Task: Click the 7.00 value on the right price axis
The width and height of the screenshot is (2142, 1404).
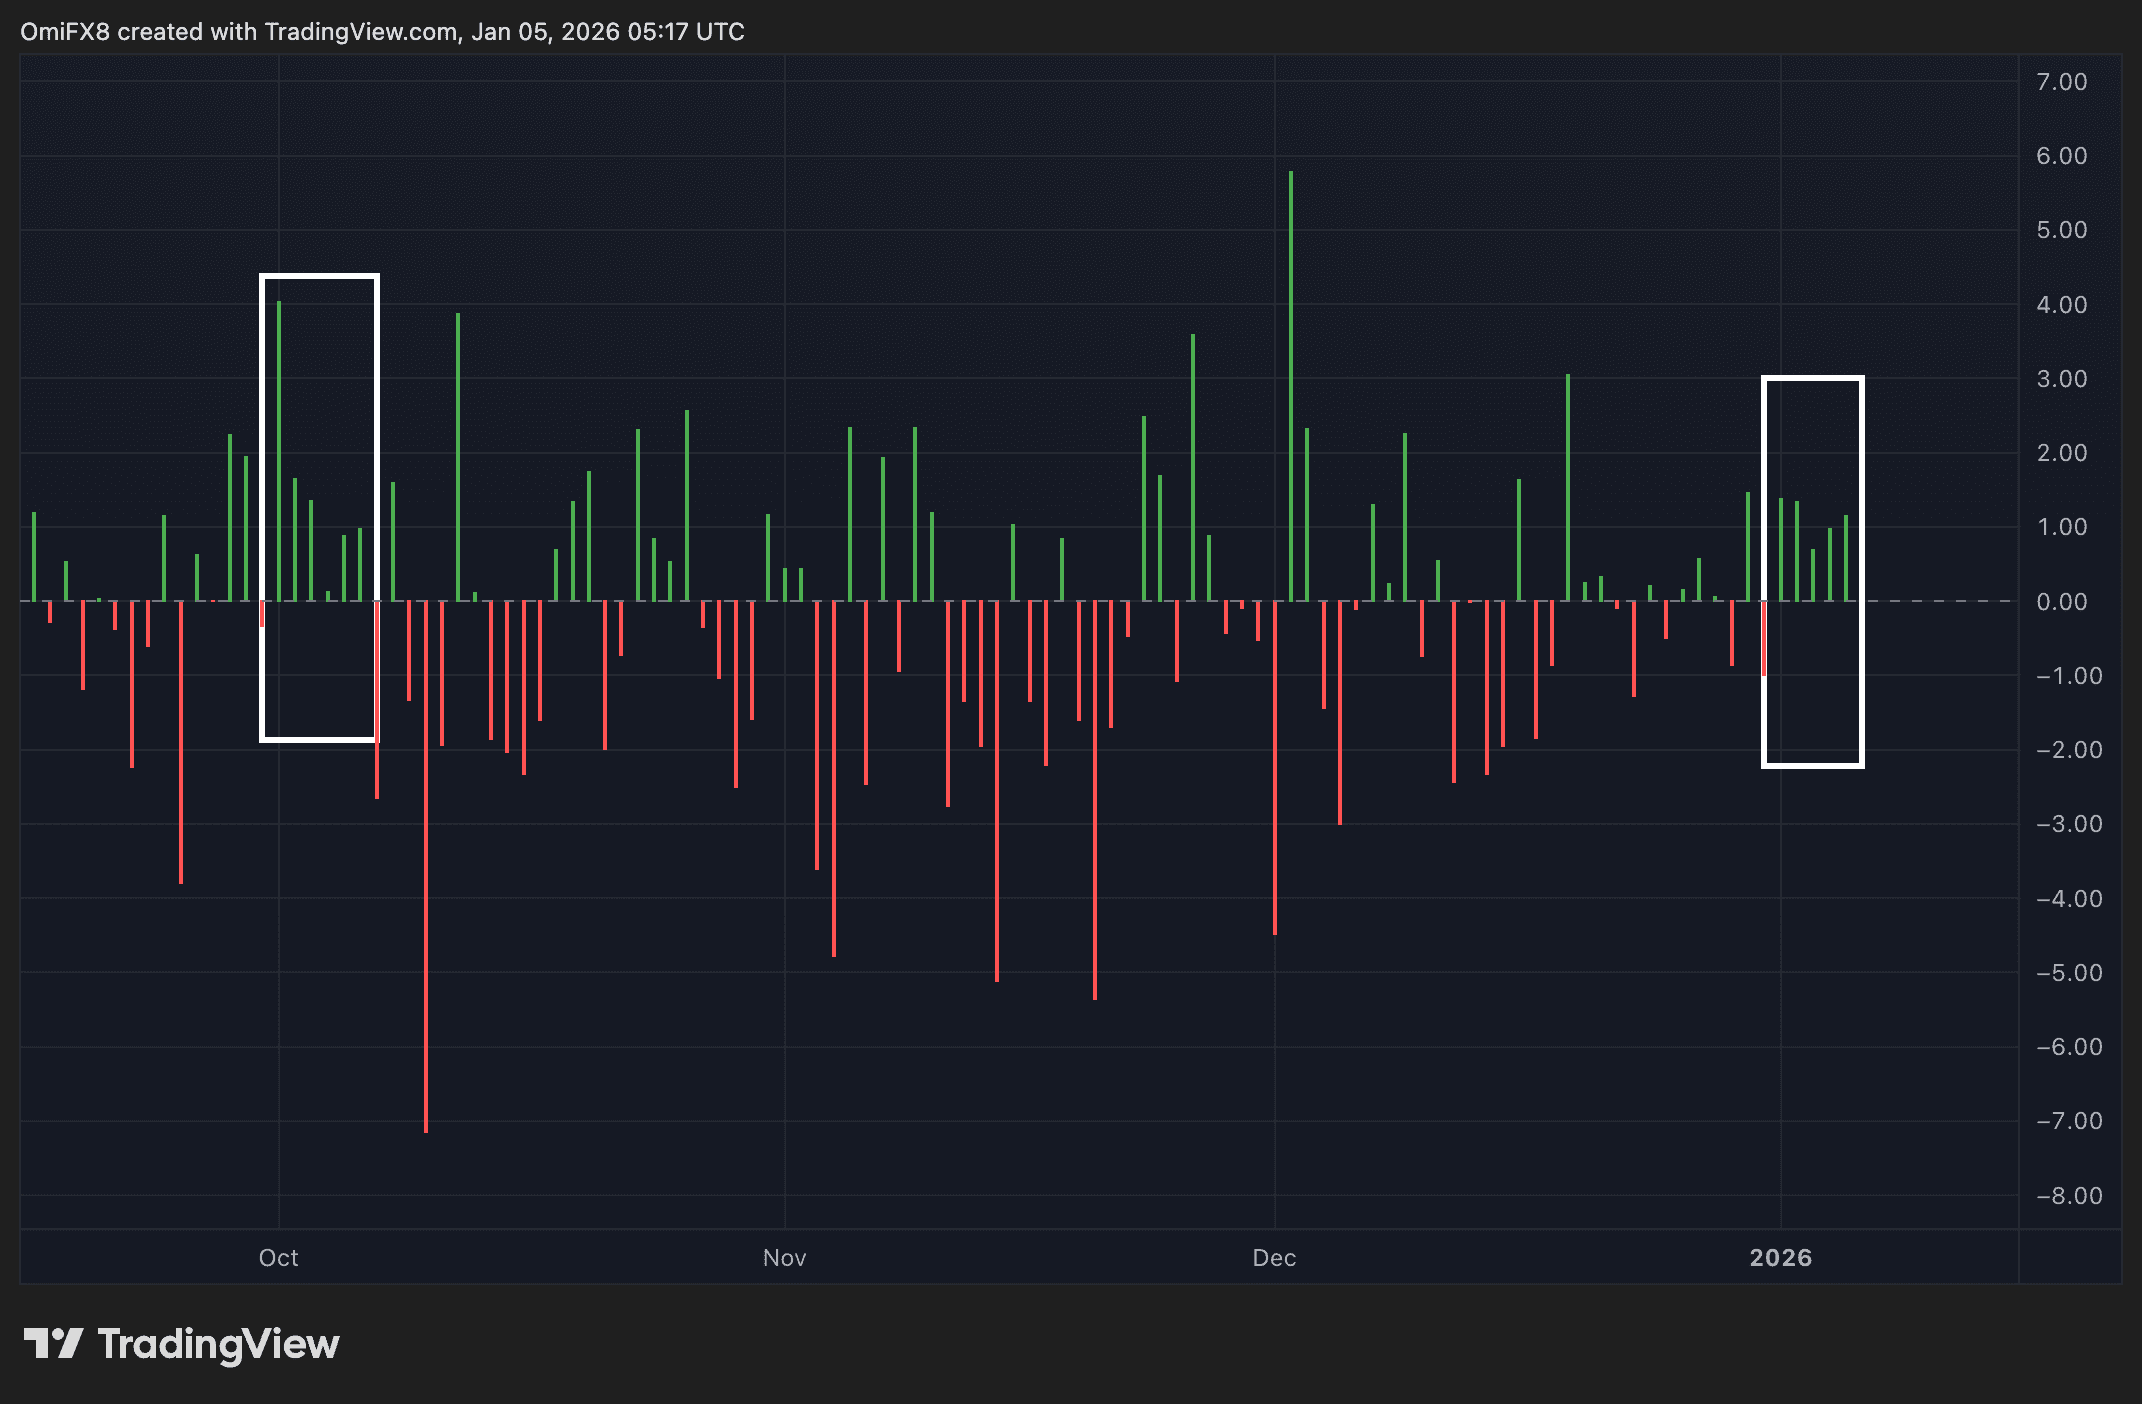Action: 2062,82
